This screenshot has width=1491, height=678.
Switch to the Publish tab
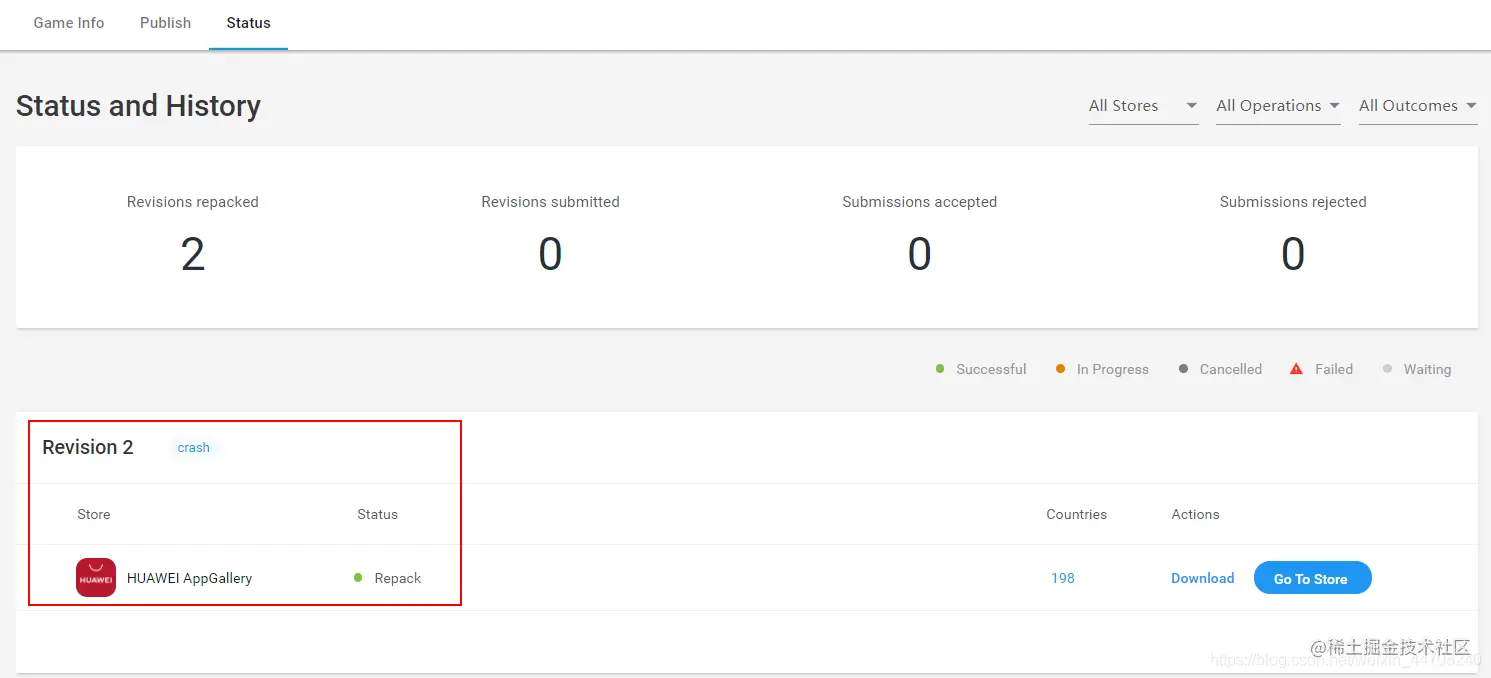click(165, 23)
